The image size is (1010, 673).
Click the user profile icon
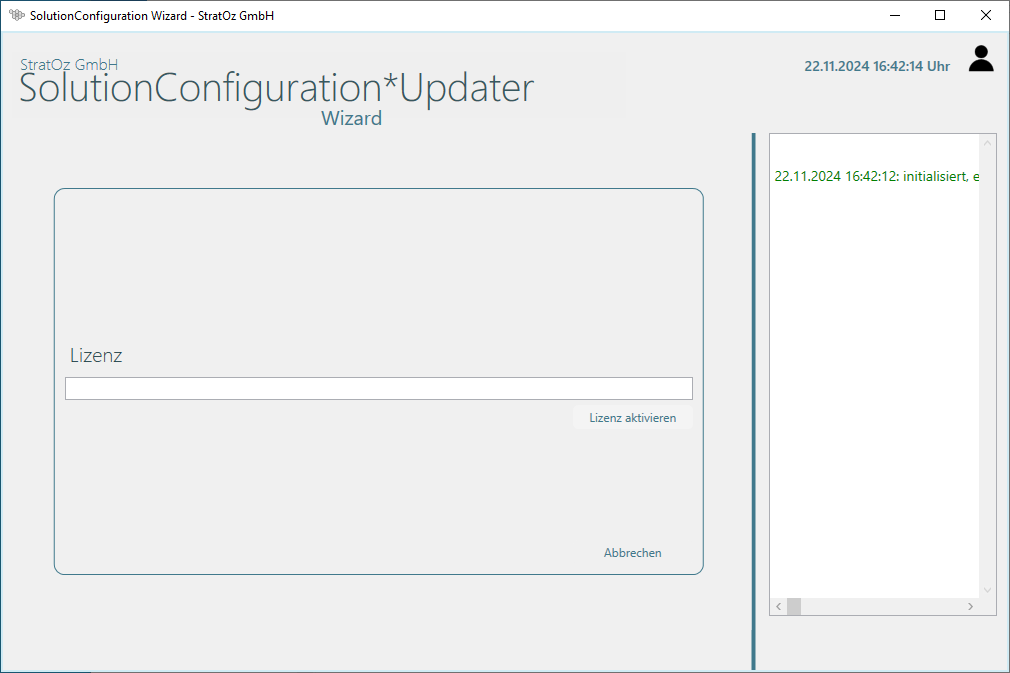(x=981, y=59)
